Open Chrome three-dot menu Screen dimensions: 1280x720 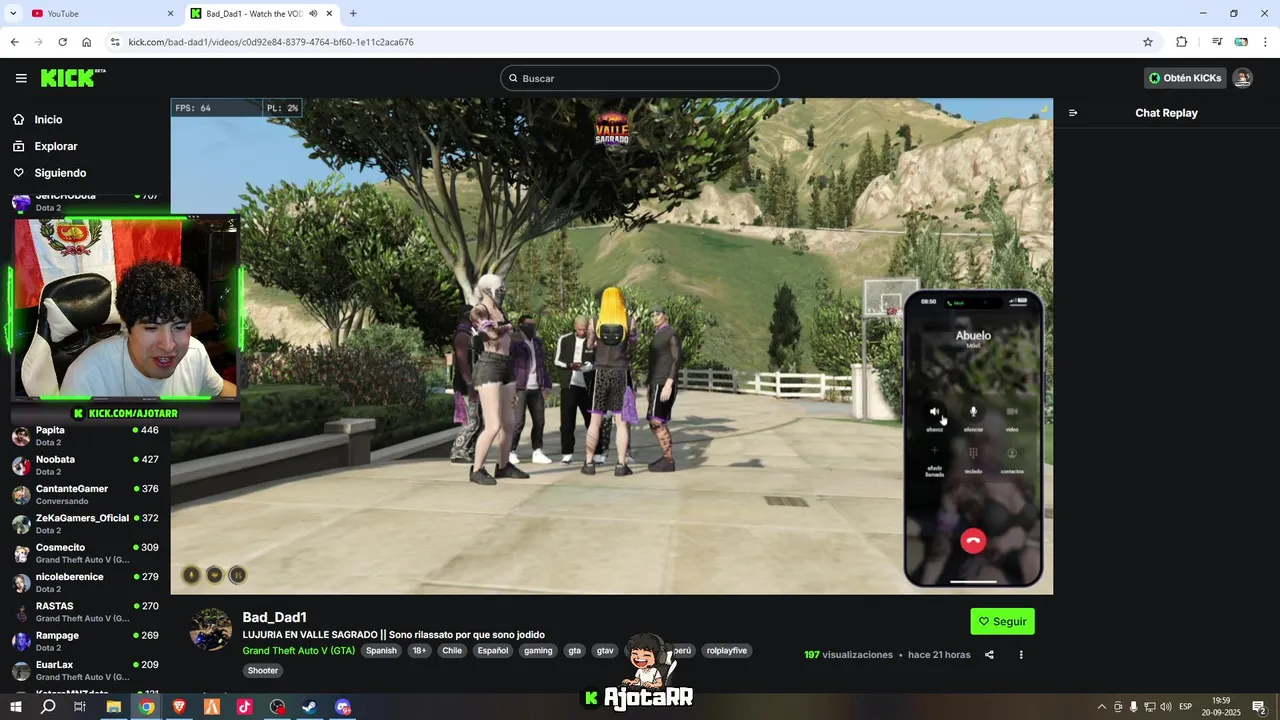[x=1266, y=42]
